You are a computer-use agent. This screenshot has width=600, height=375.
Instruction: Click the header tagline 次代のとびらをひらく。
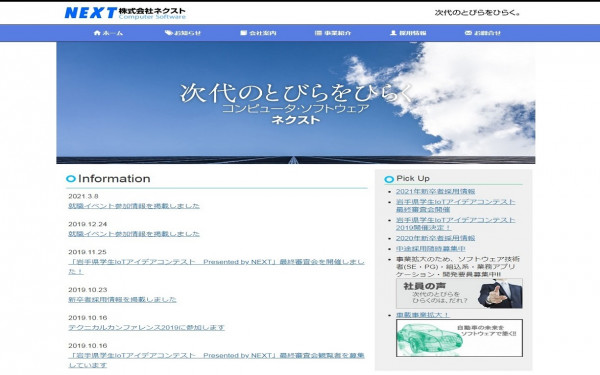point(478,13)
